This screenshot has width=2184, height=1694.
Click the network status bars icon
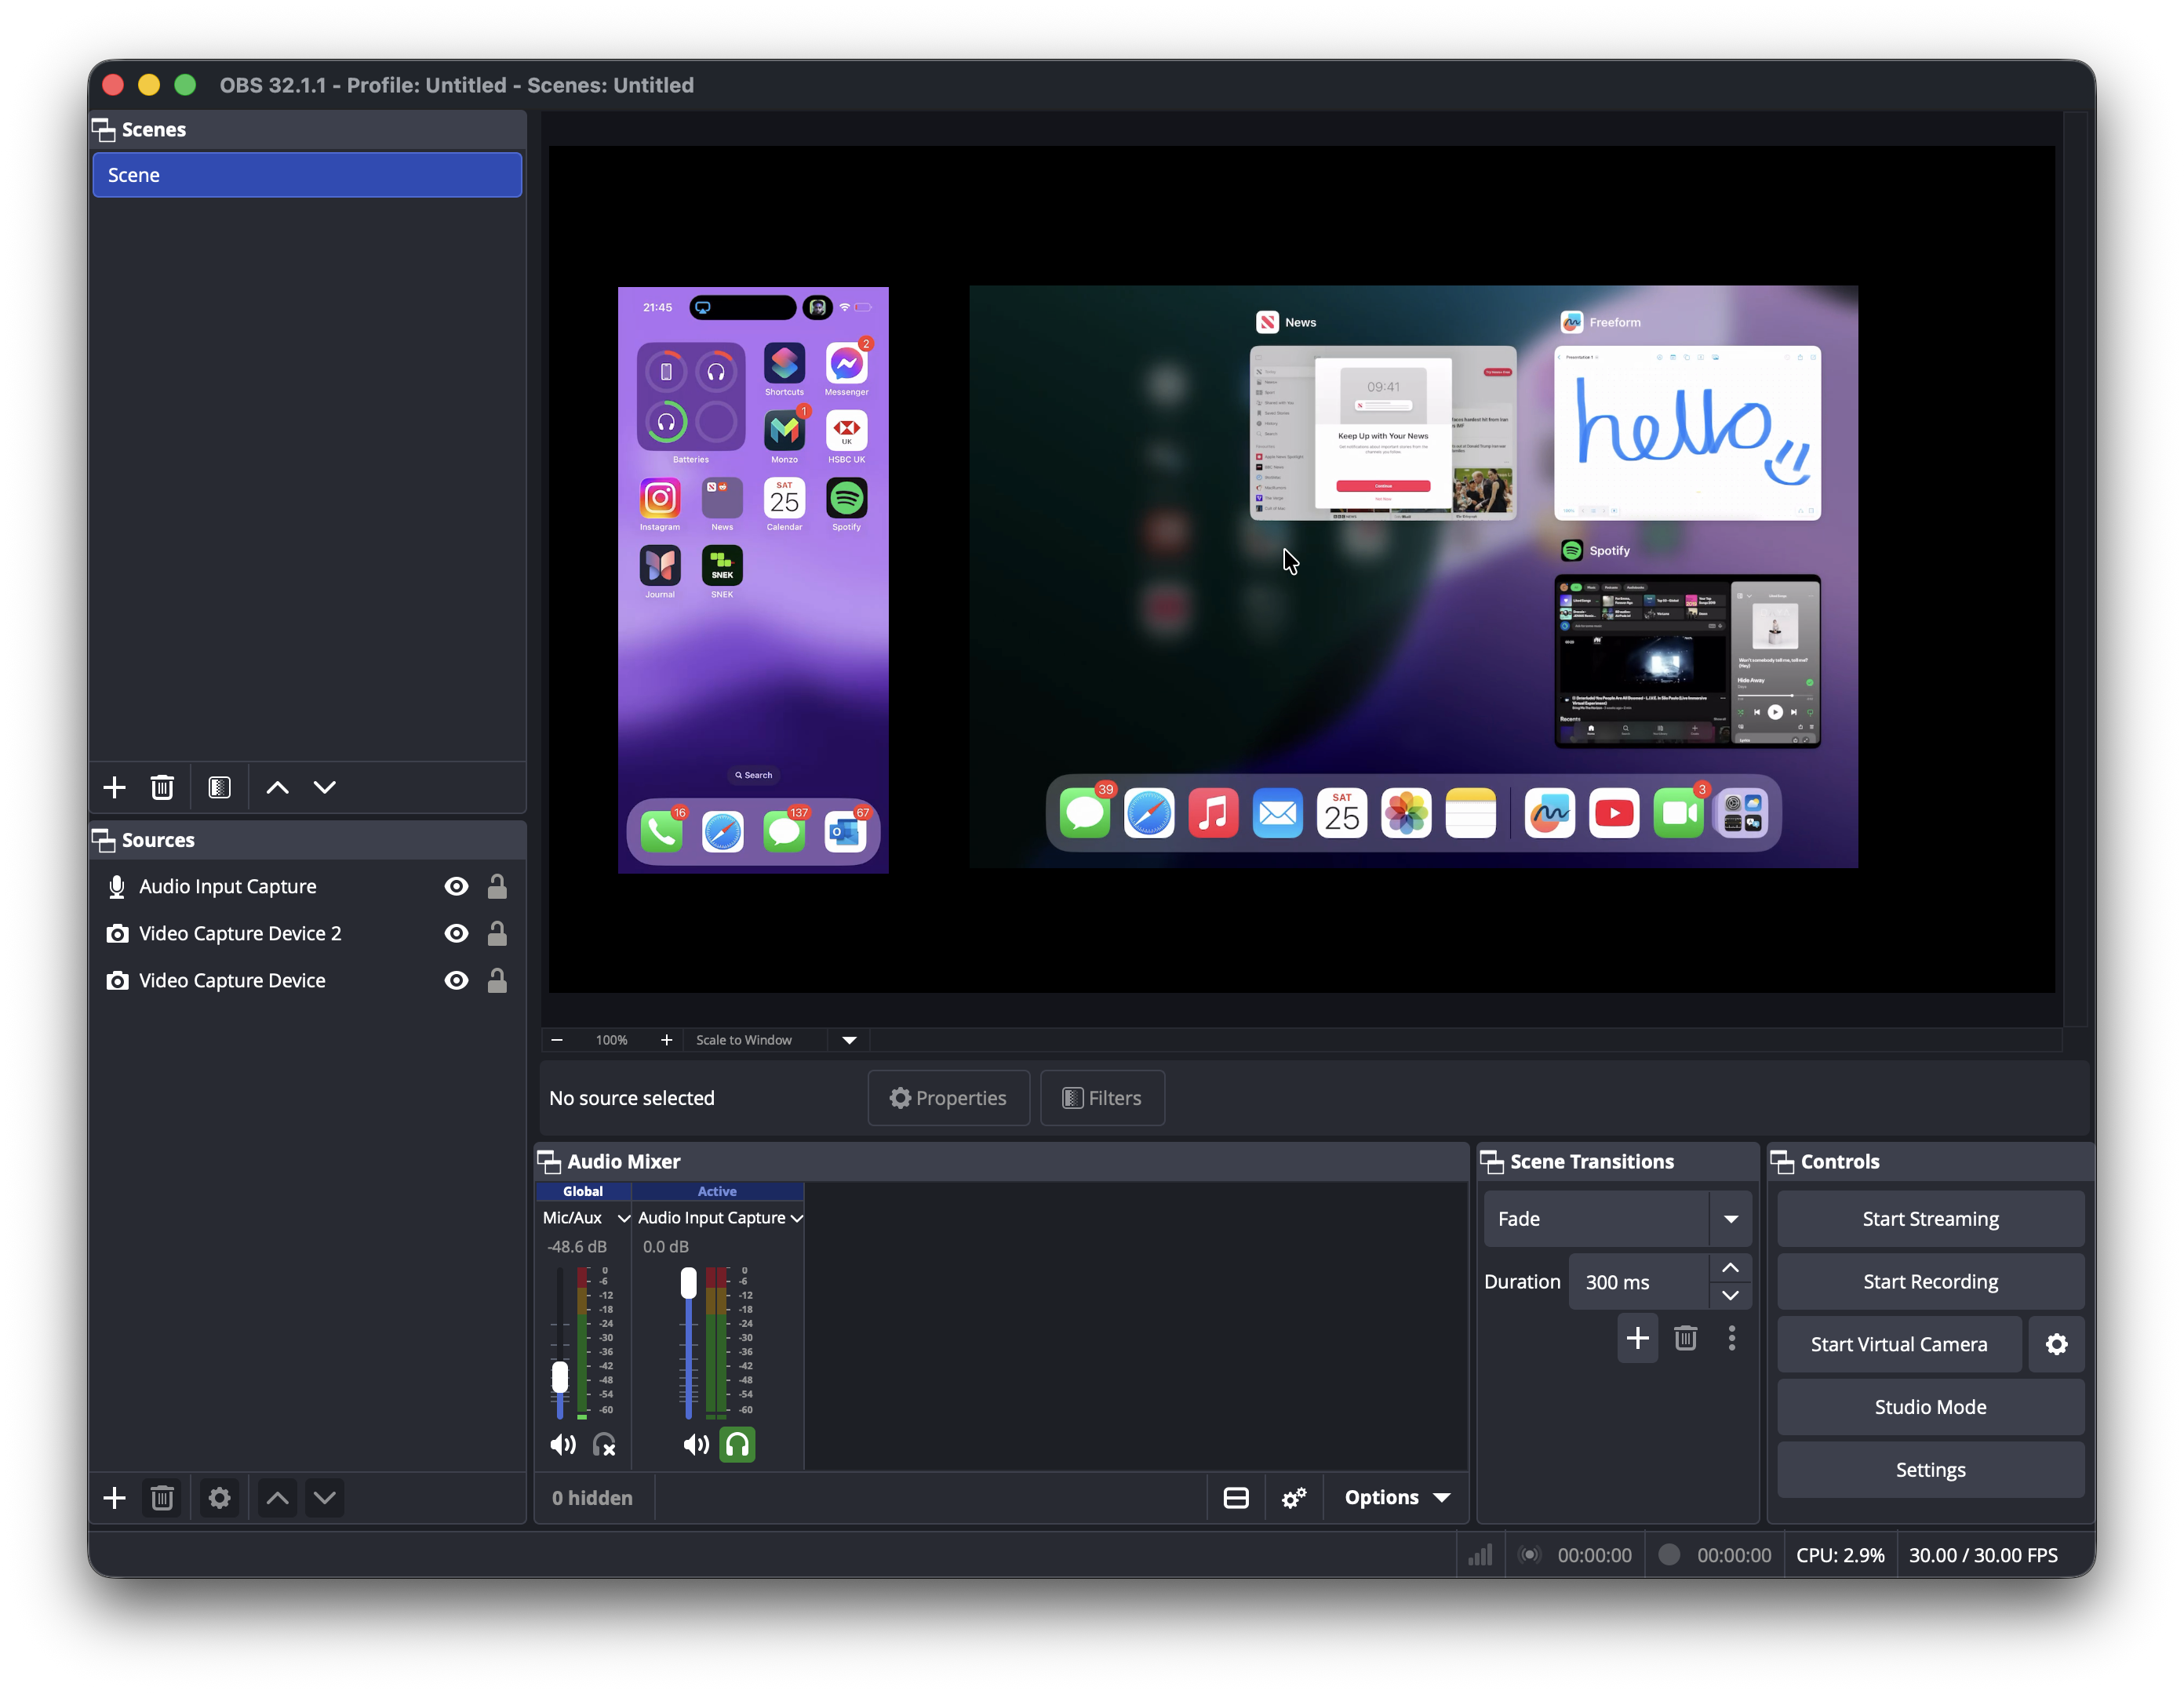pos(1480,1555)
